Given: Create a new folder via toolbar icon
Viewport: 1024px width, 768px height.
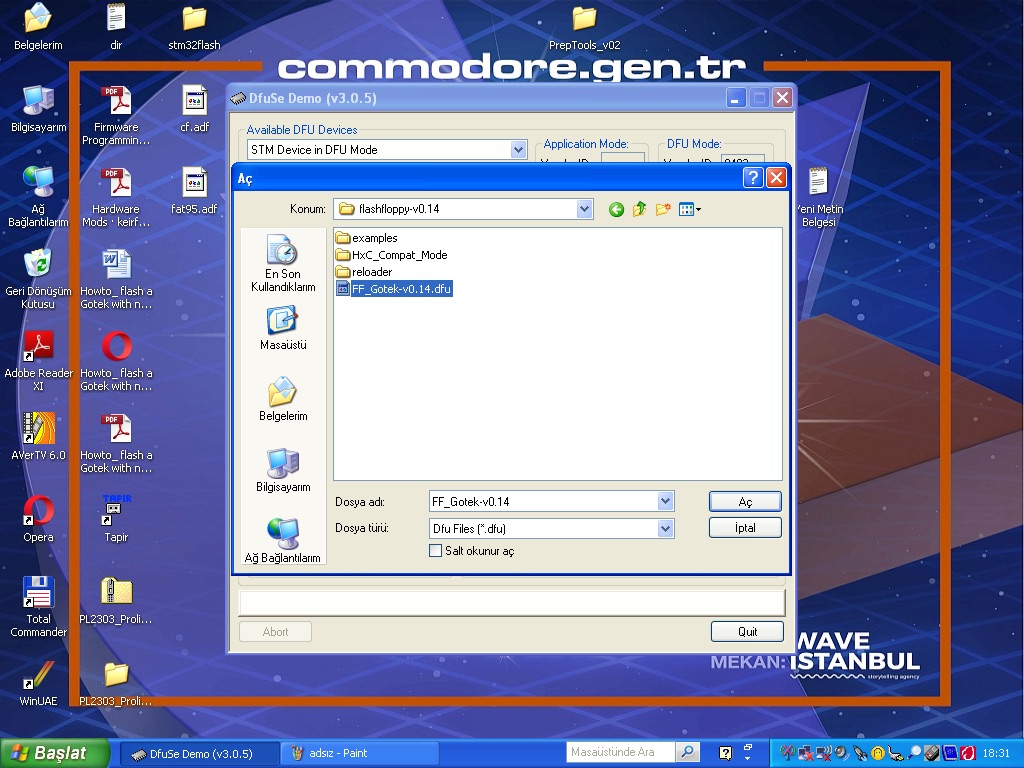Looking at the screenshot, I should [x=663, y=209].
